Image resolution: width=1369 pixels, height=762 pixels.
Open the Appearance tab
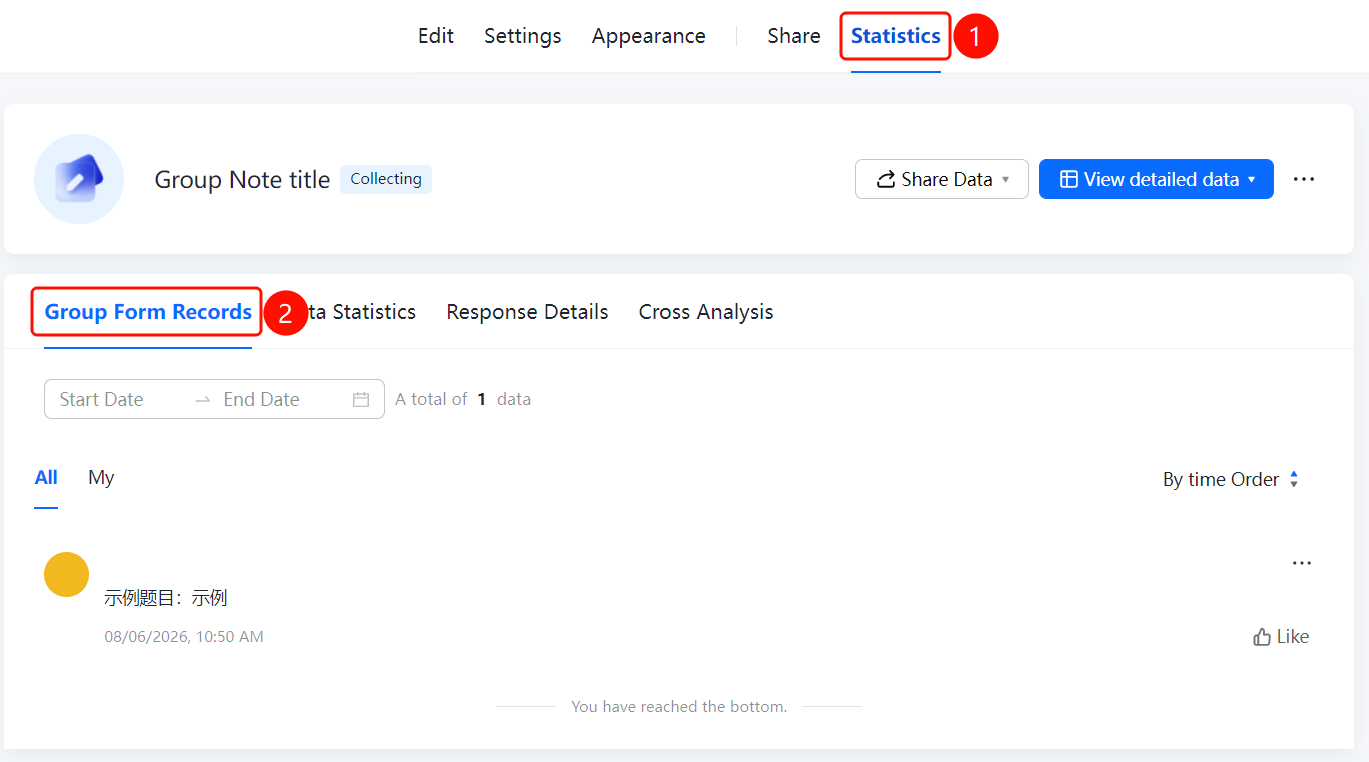(649, 36)
